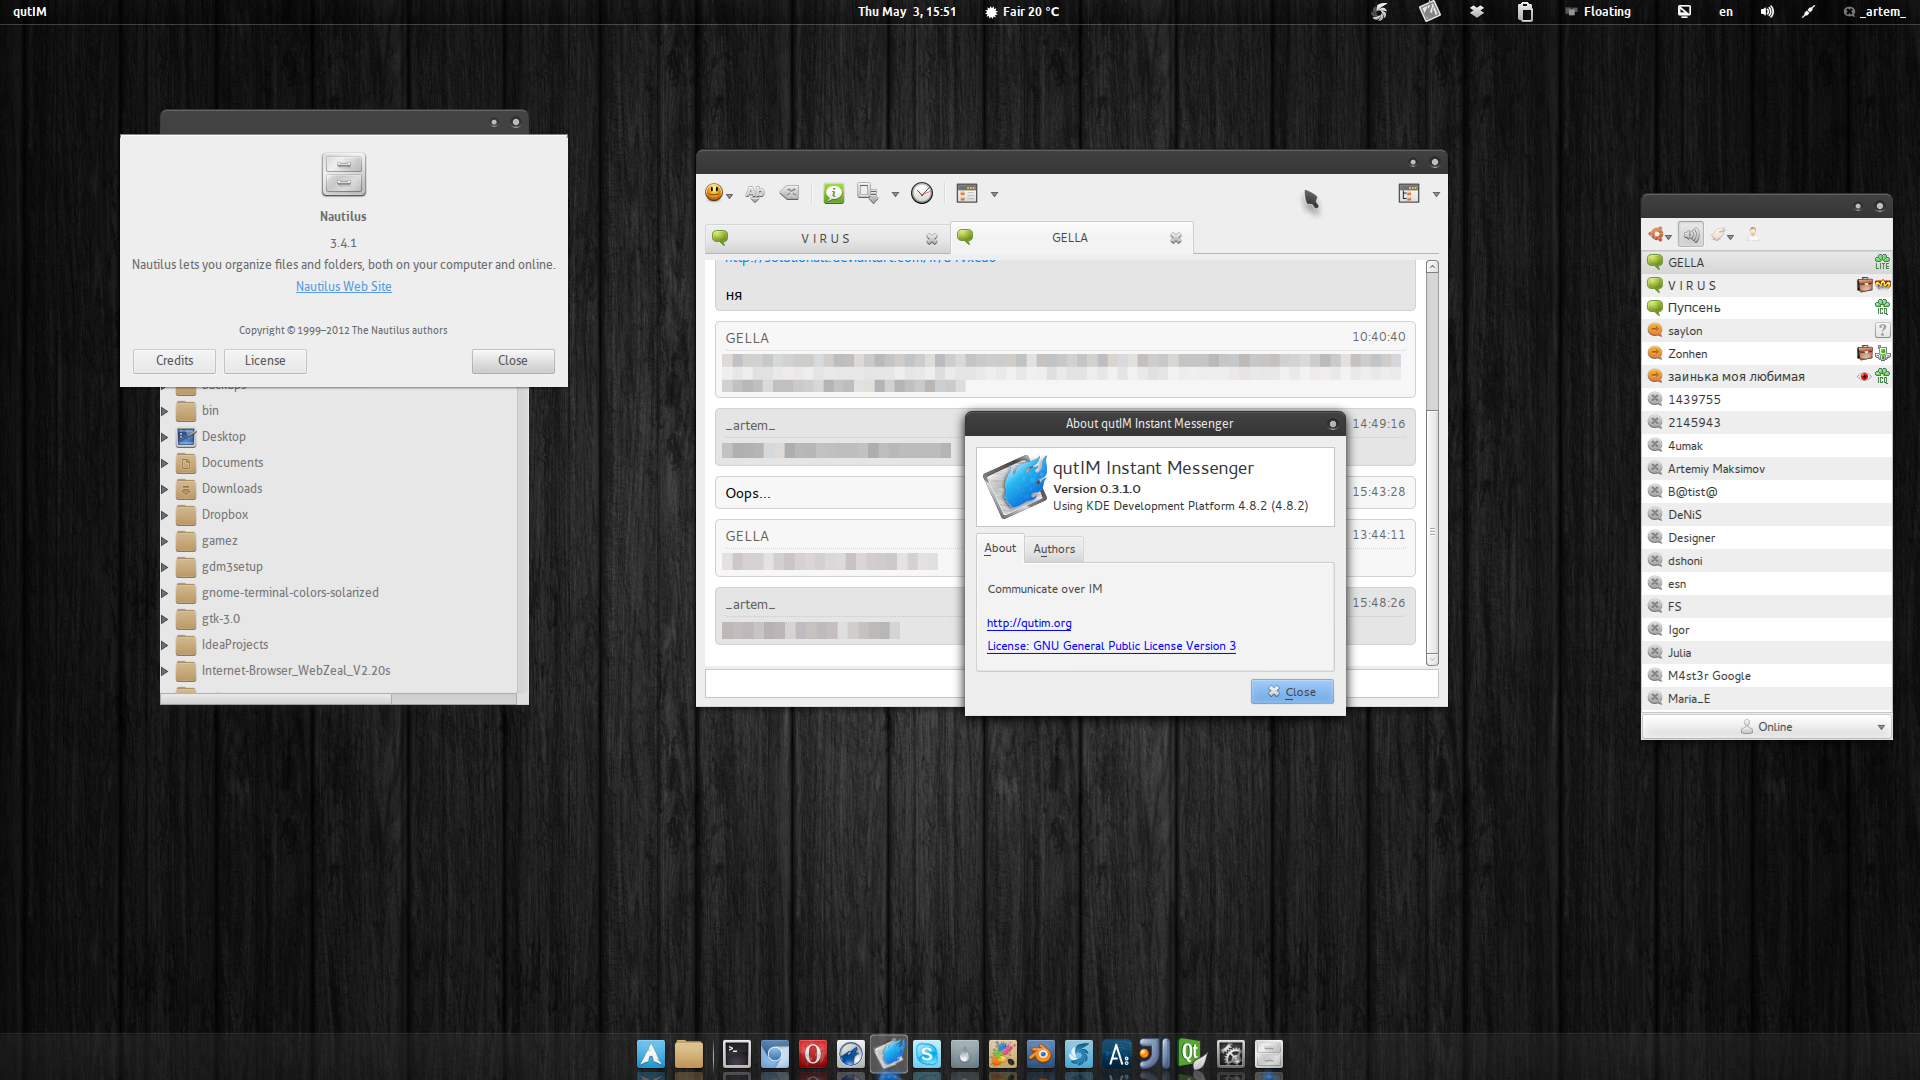Open the contact list main menu icon
The width and height of the screenshot is (1920, 1080).
coord(1659,234)
